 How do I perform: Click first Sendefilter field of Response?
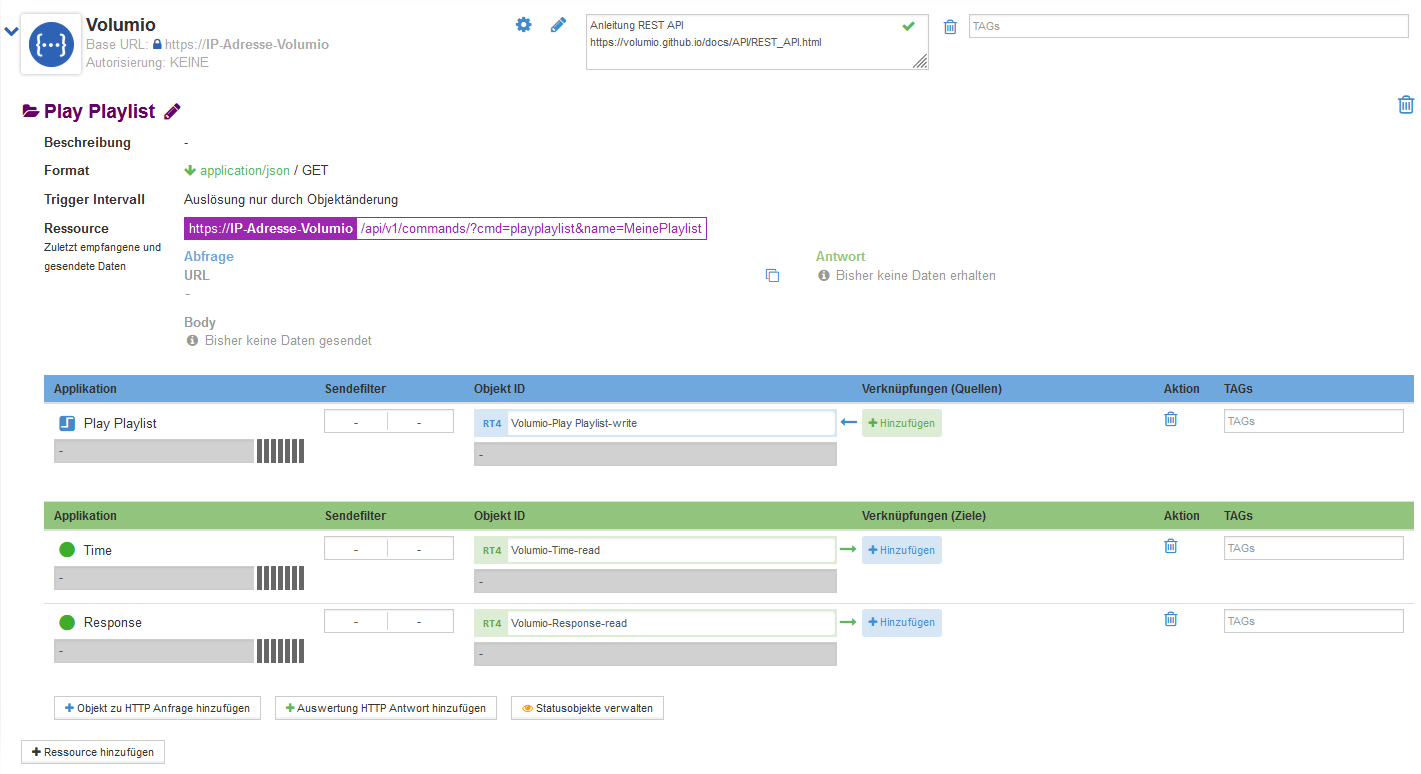tap(356, 622)
